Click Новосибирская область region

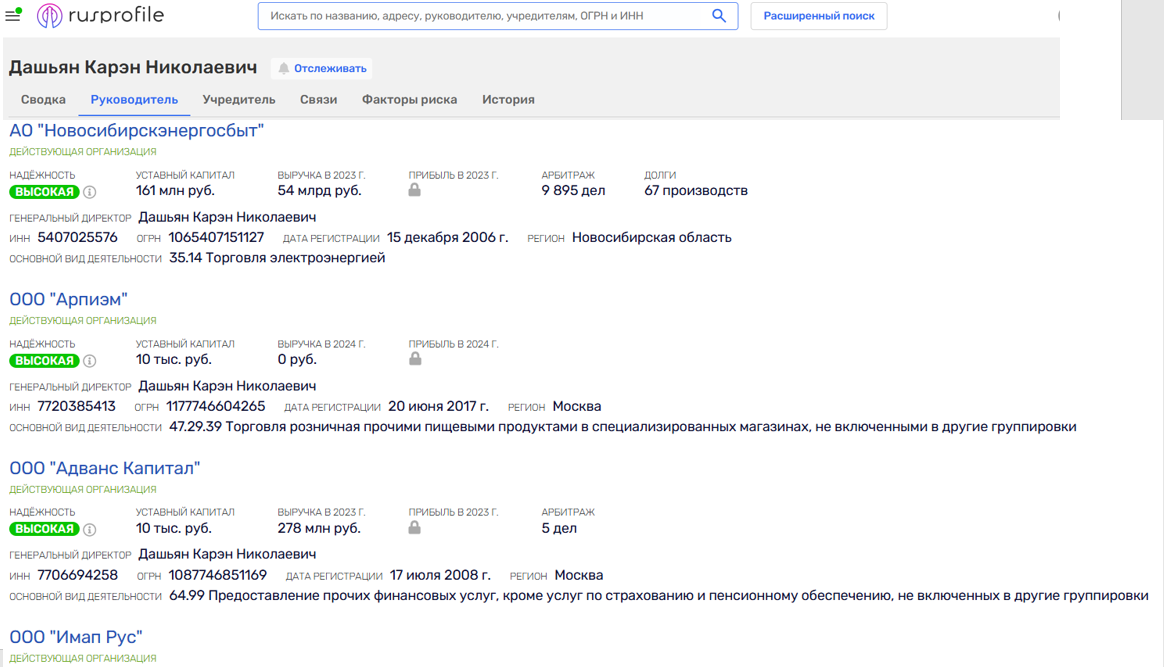(x=652, y=237)
